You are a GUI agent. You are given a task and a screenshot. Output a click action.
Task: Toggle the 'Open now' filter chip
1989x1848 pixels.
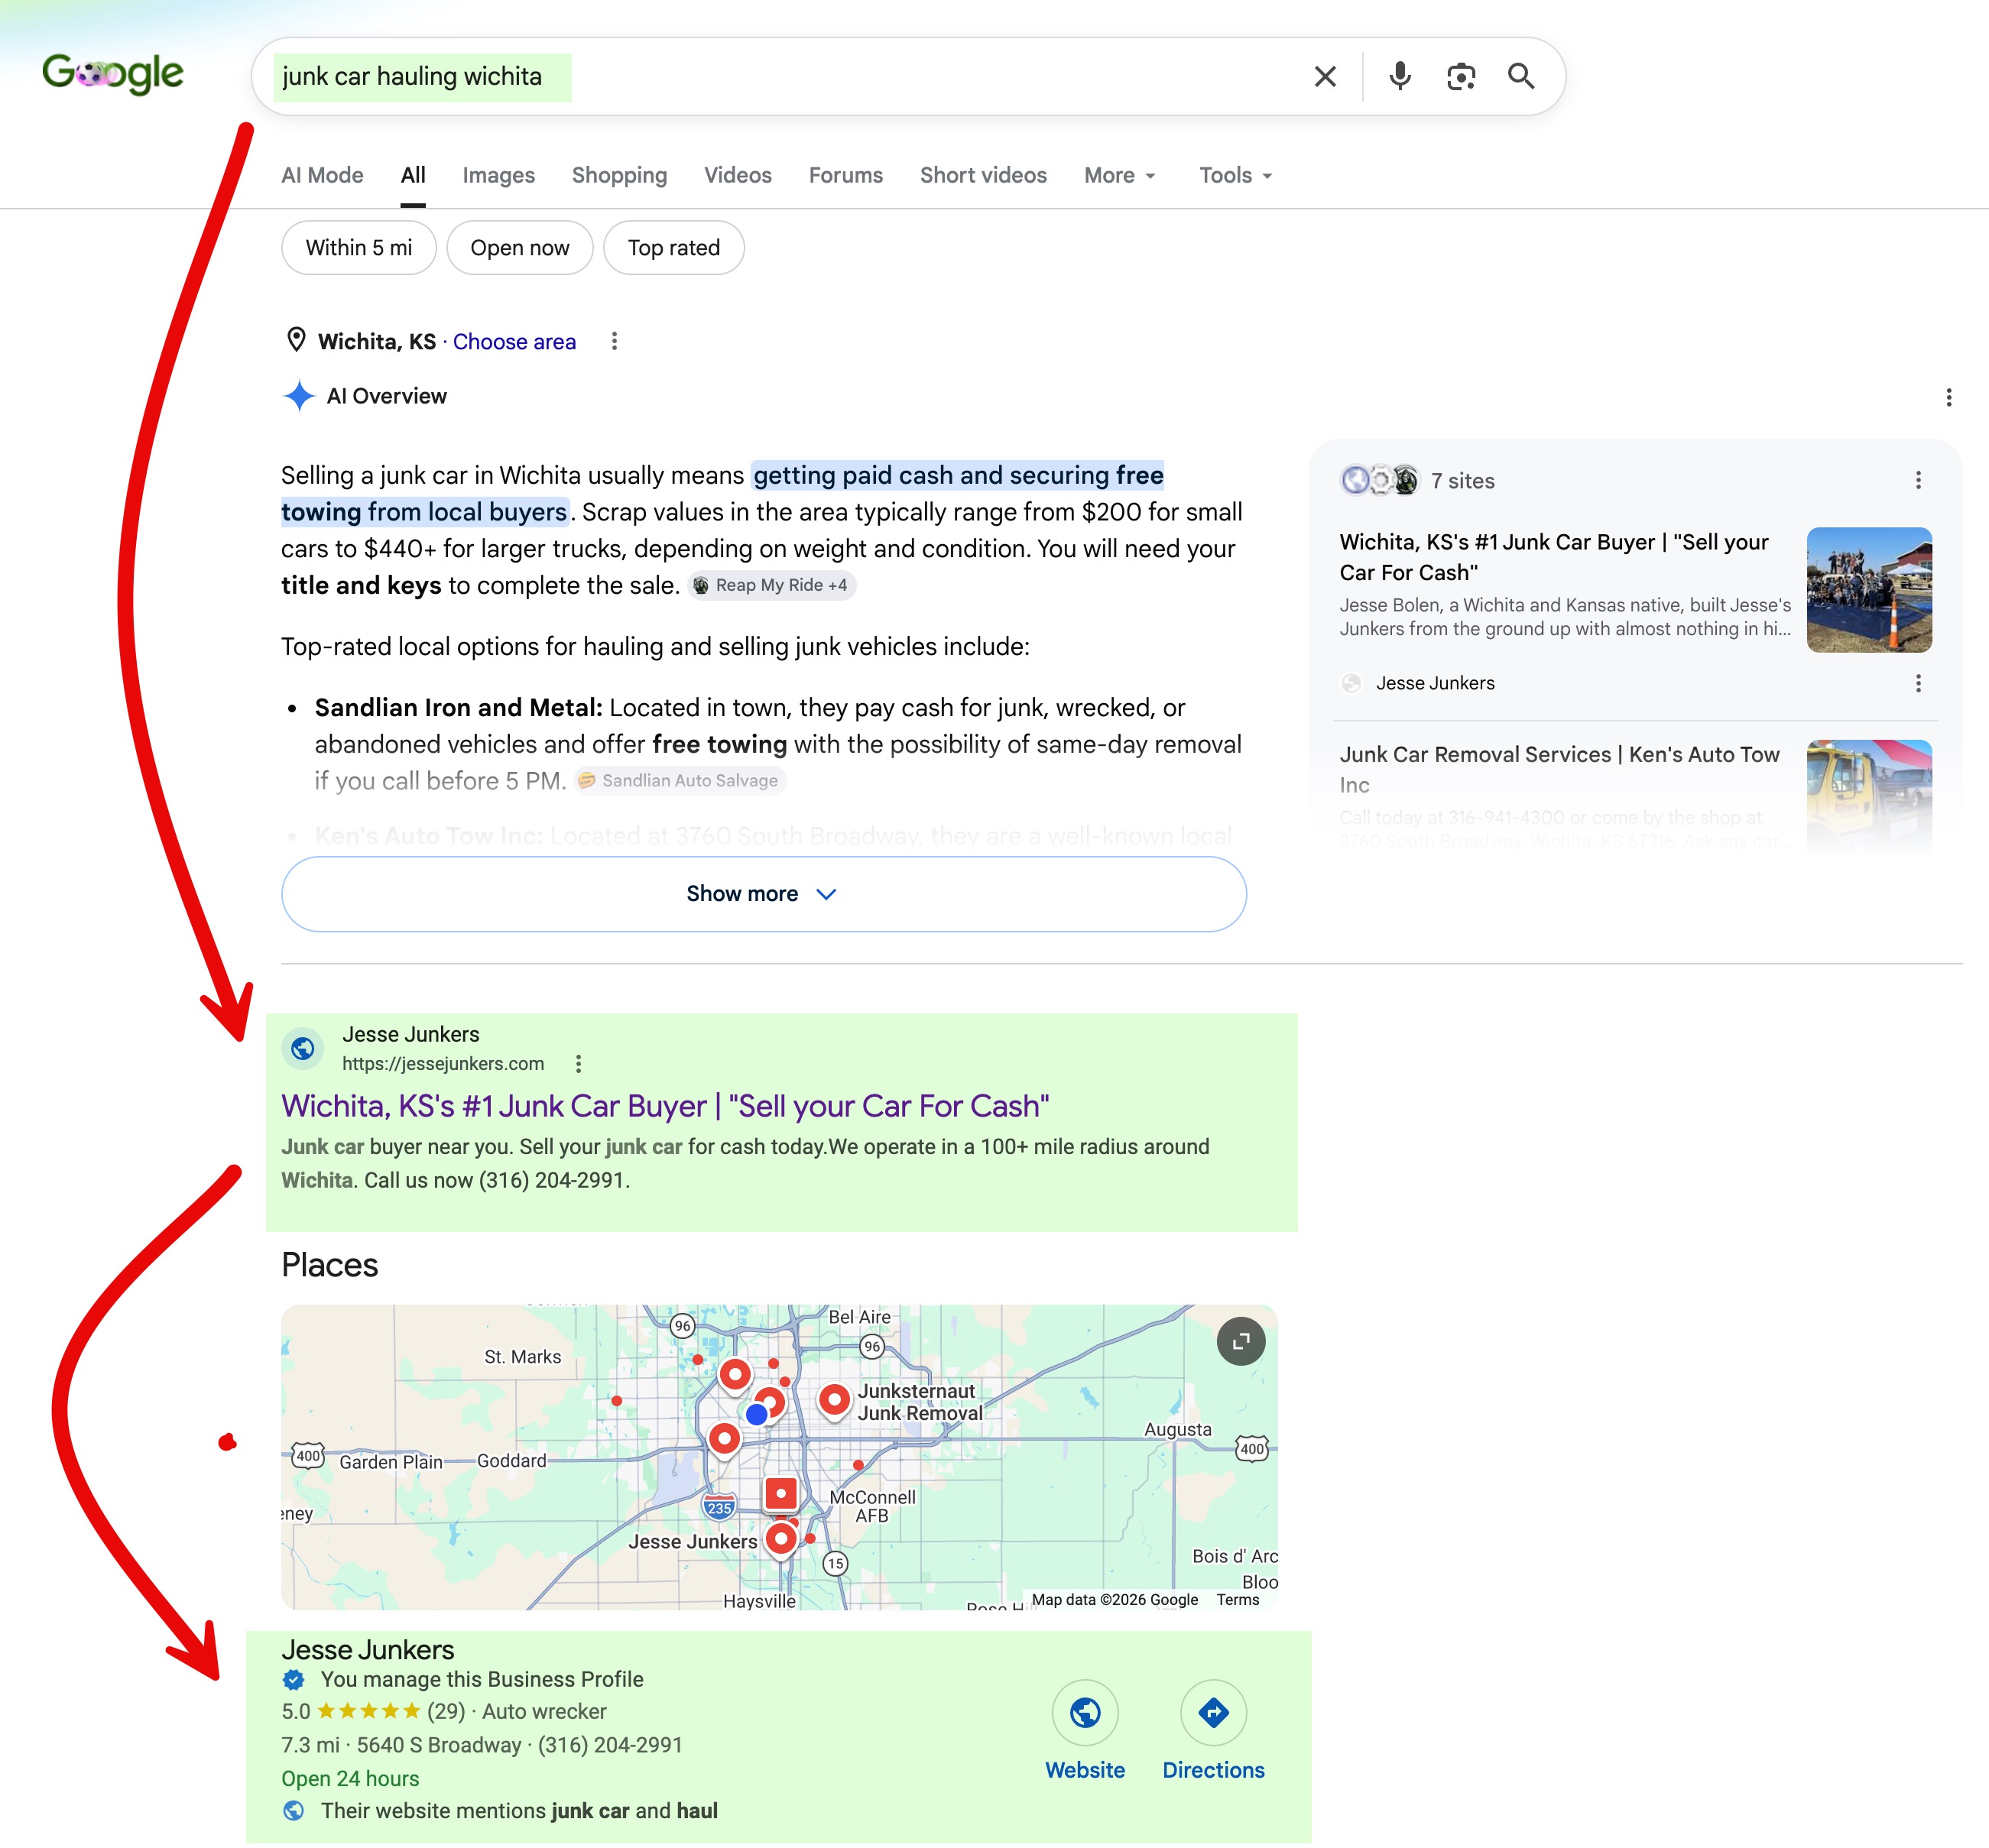click(x=520, y=248)
